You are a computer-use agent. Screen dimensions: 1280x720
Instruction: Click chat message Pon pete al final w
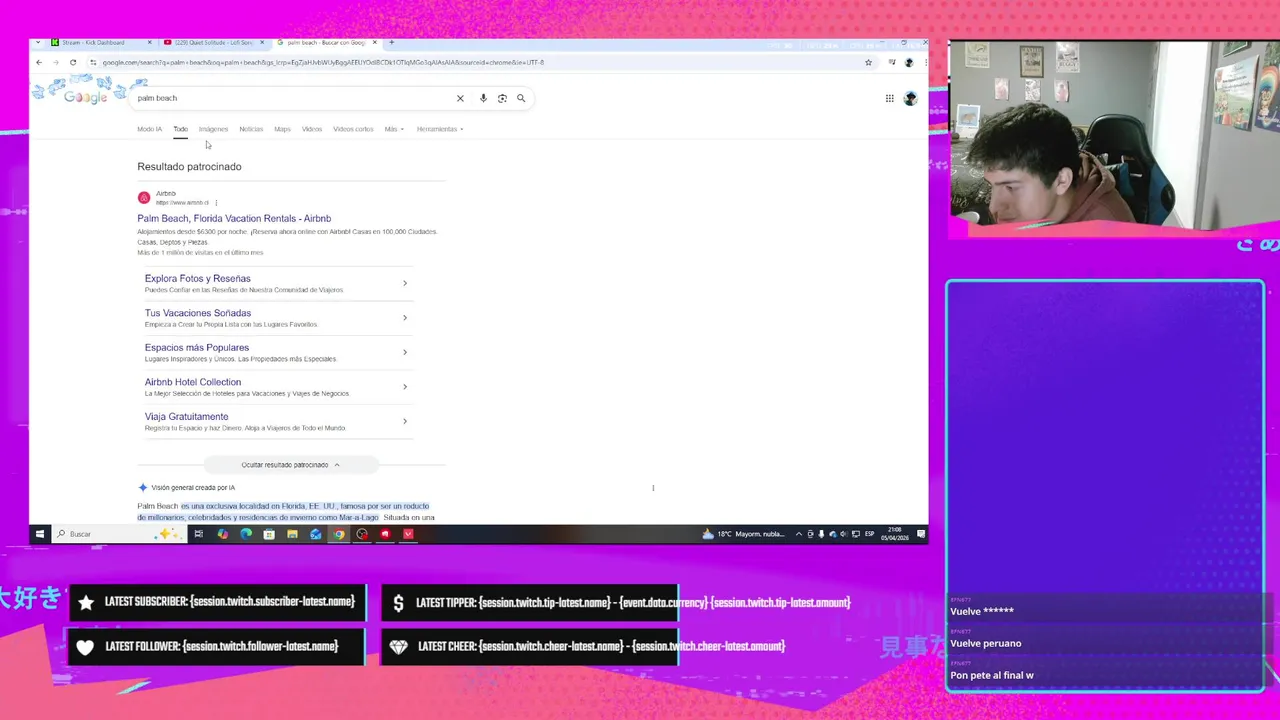click(991, 675)
